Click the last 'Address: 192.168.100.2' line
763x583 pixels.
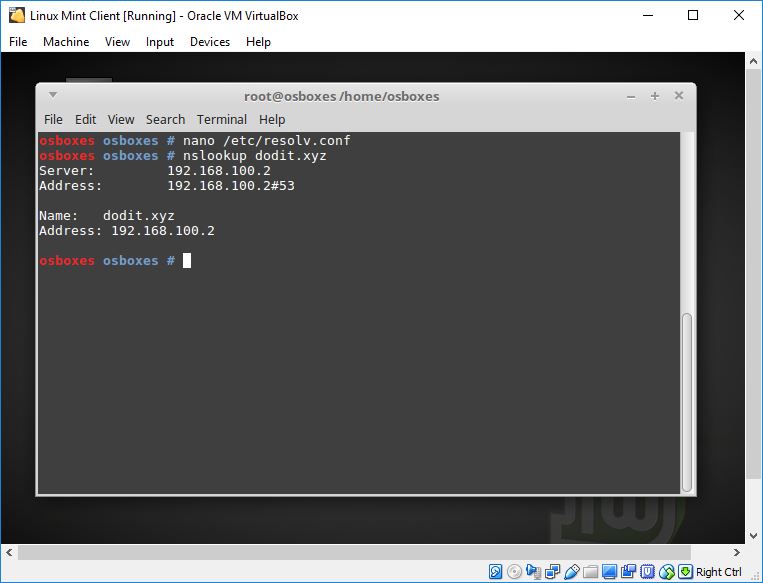pyautogui.click(x=127, y=231)
